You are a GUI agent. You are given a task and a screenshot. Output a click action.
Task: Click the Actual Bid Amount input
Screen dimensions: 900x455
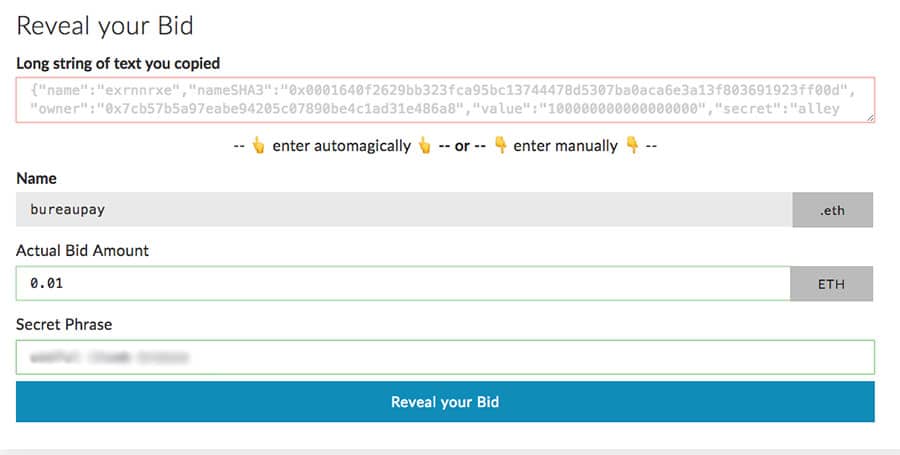click(x=403, y=284)
